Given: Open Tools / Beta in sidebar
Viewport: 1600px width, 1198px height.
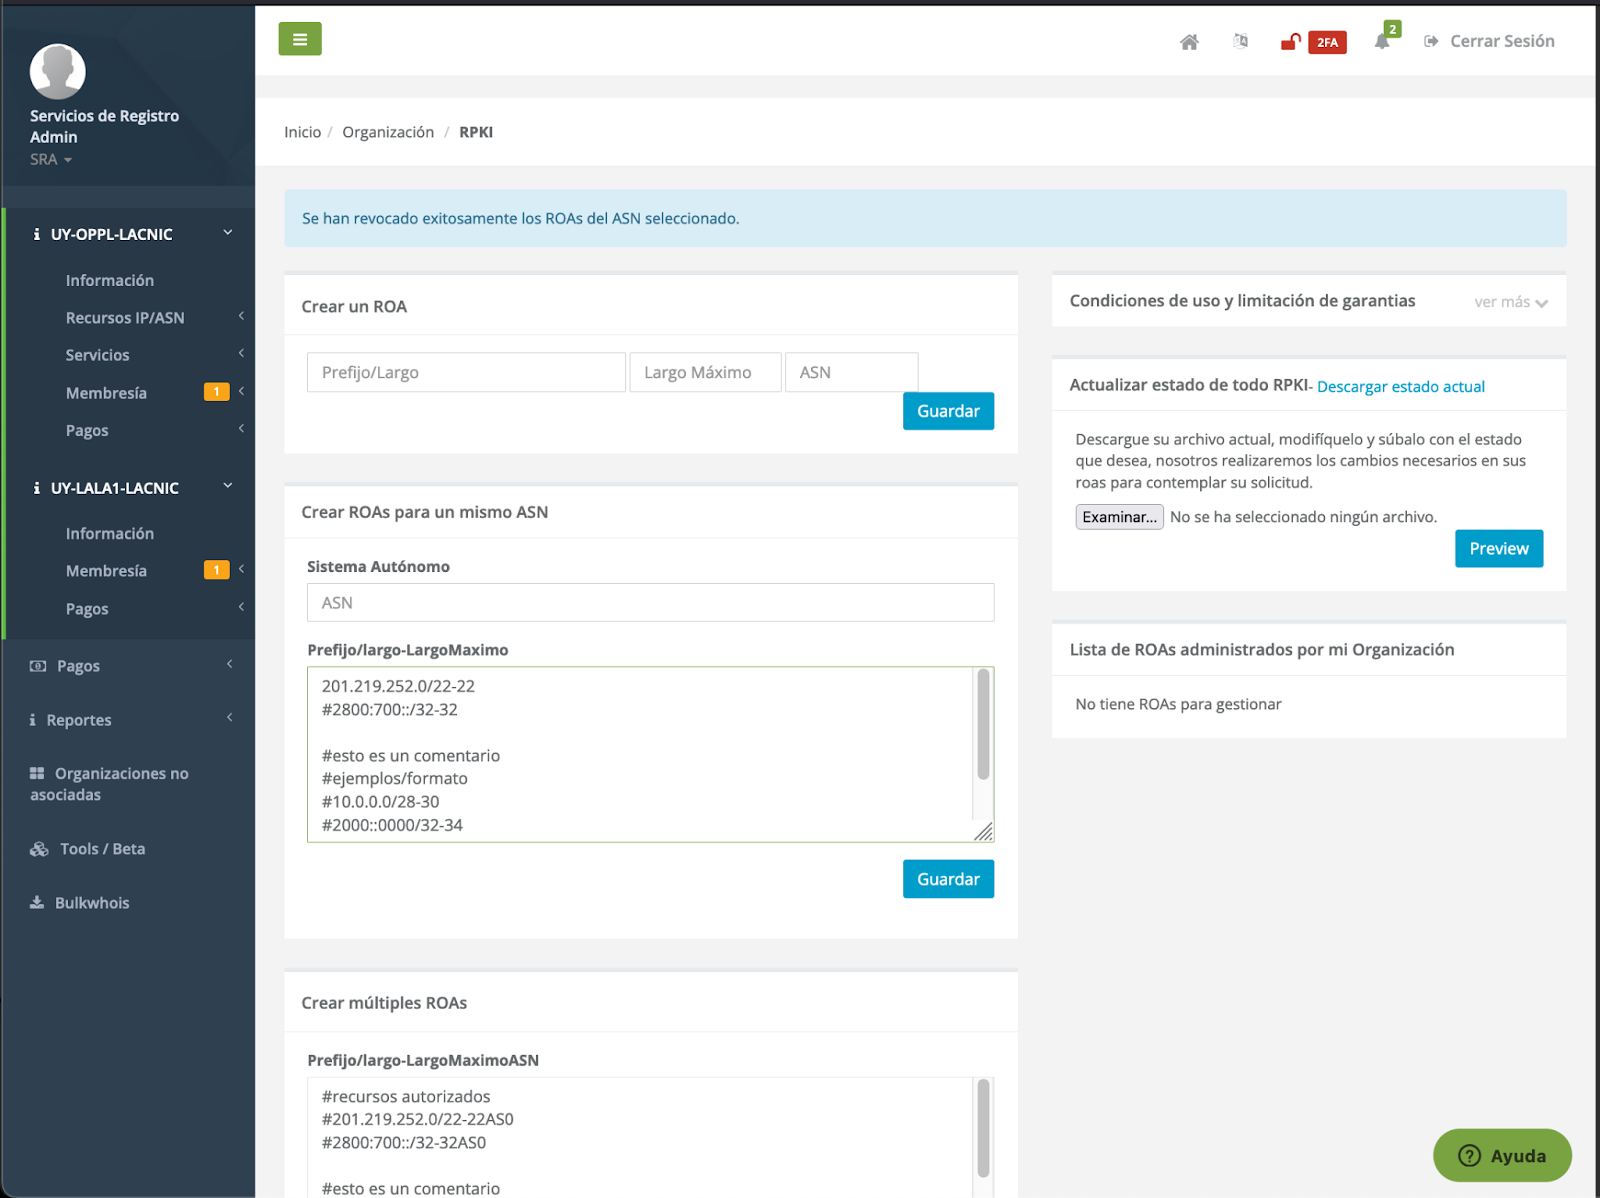Looking at the screenshot, I should coord(102,849).
